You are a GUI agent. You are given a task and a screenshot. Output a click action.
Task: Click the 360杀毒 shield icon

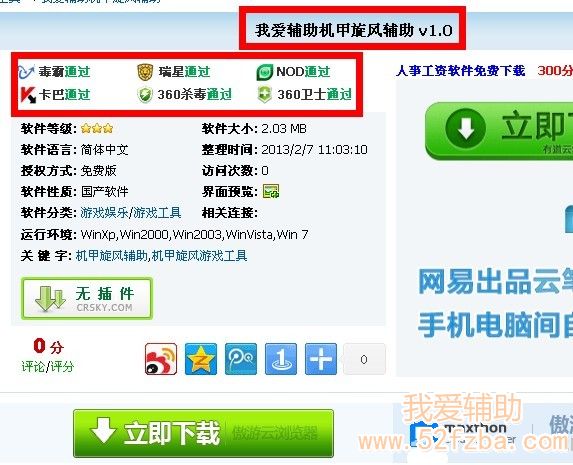(145, 95)
